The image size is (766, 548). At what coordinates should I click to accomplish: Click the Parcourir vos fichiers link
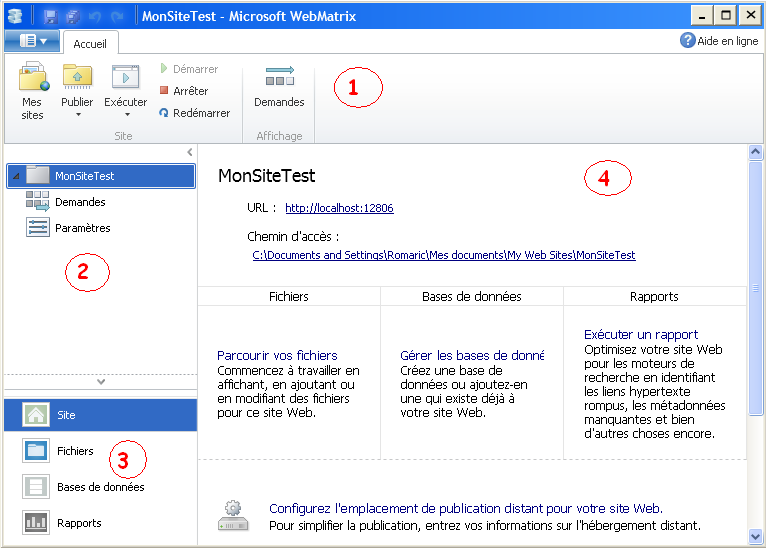click(x=277, y=355)
